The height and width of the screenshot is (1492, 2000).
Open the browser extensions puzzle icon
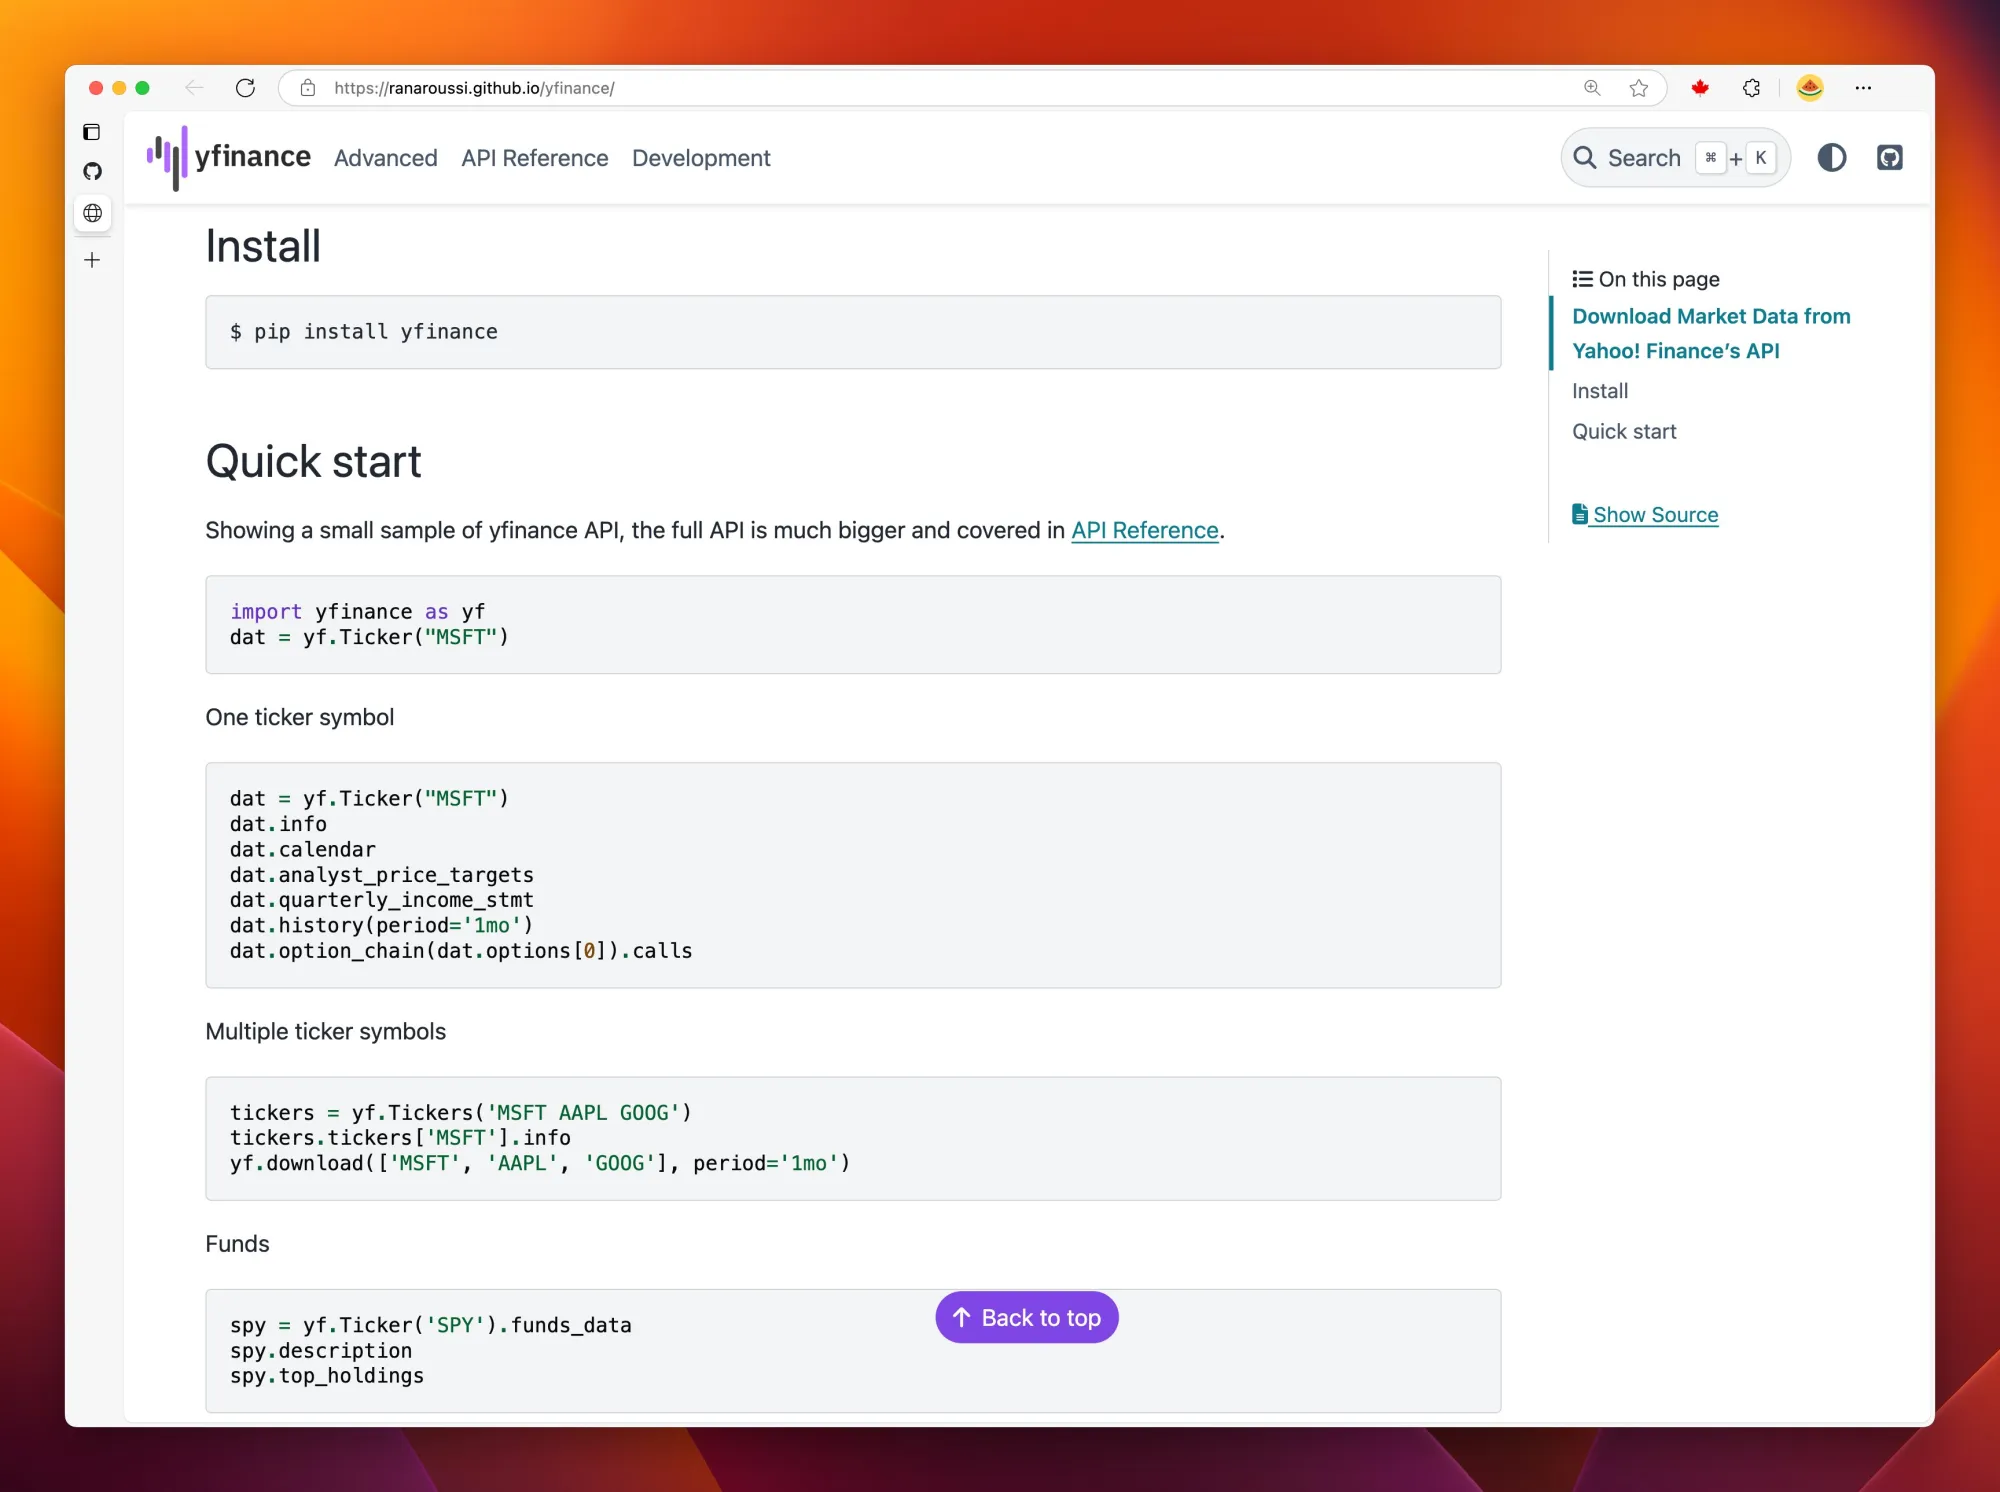[x=1751, y=88]
